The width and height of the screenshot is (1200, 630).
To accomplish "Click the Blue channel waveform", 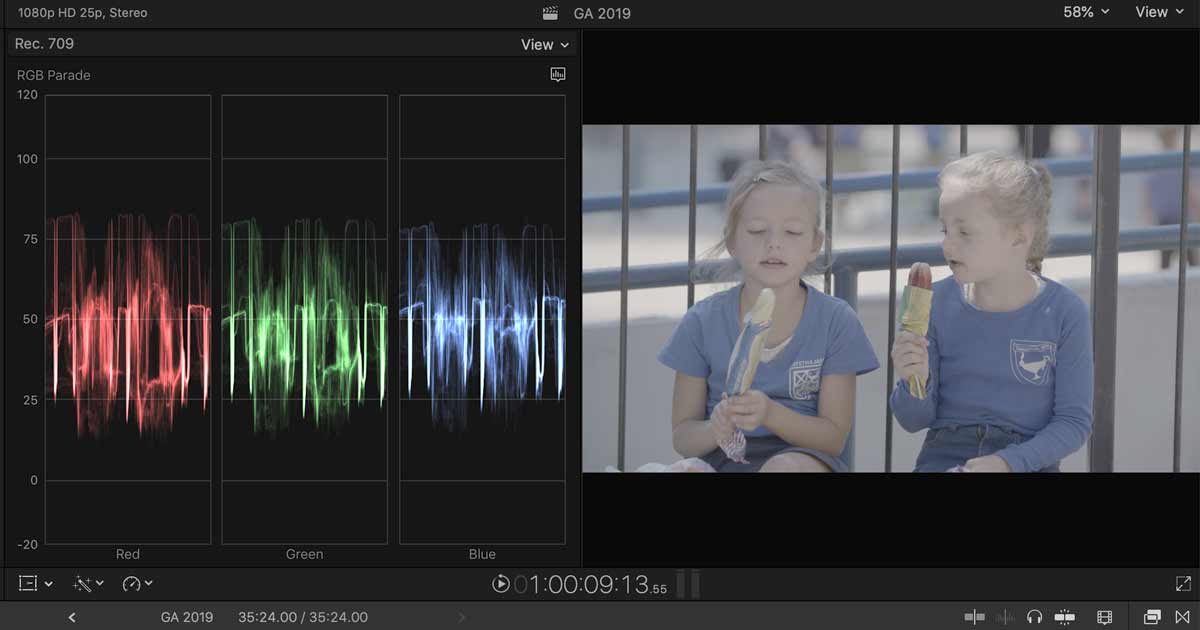I will click(482, 320).
